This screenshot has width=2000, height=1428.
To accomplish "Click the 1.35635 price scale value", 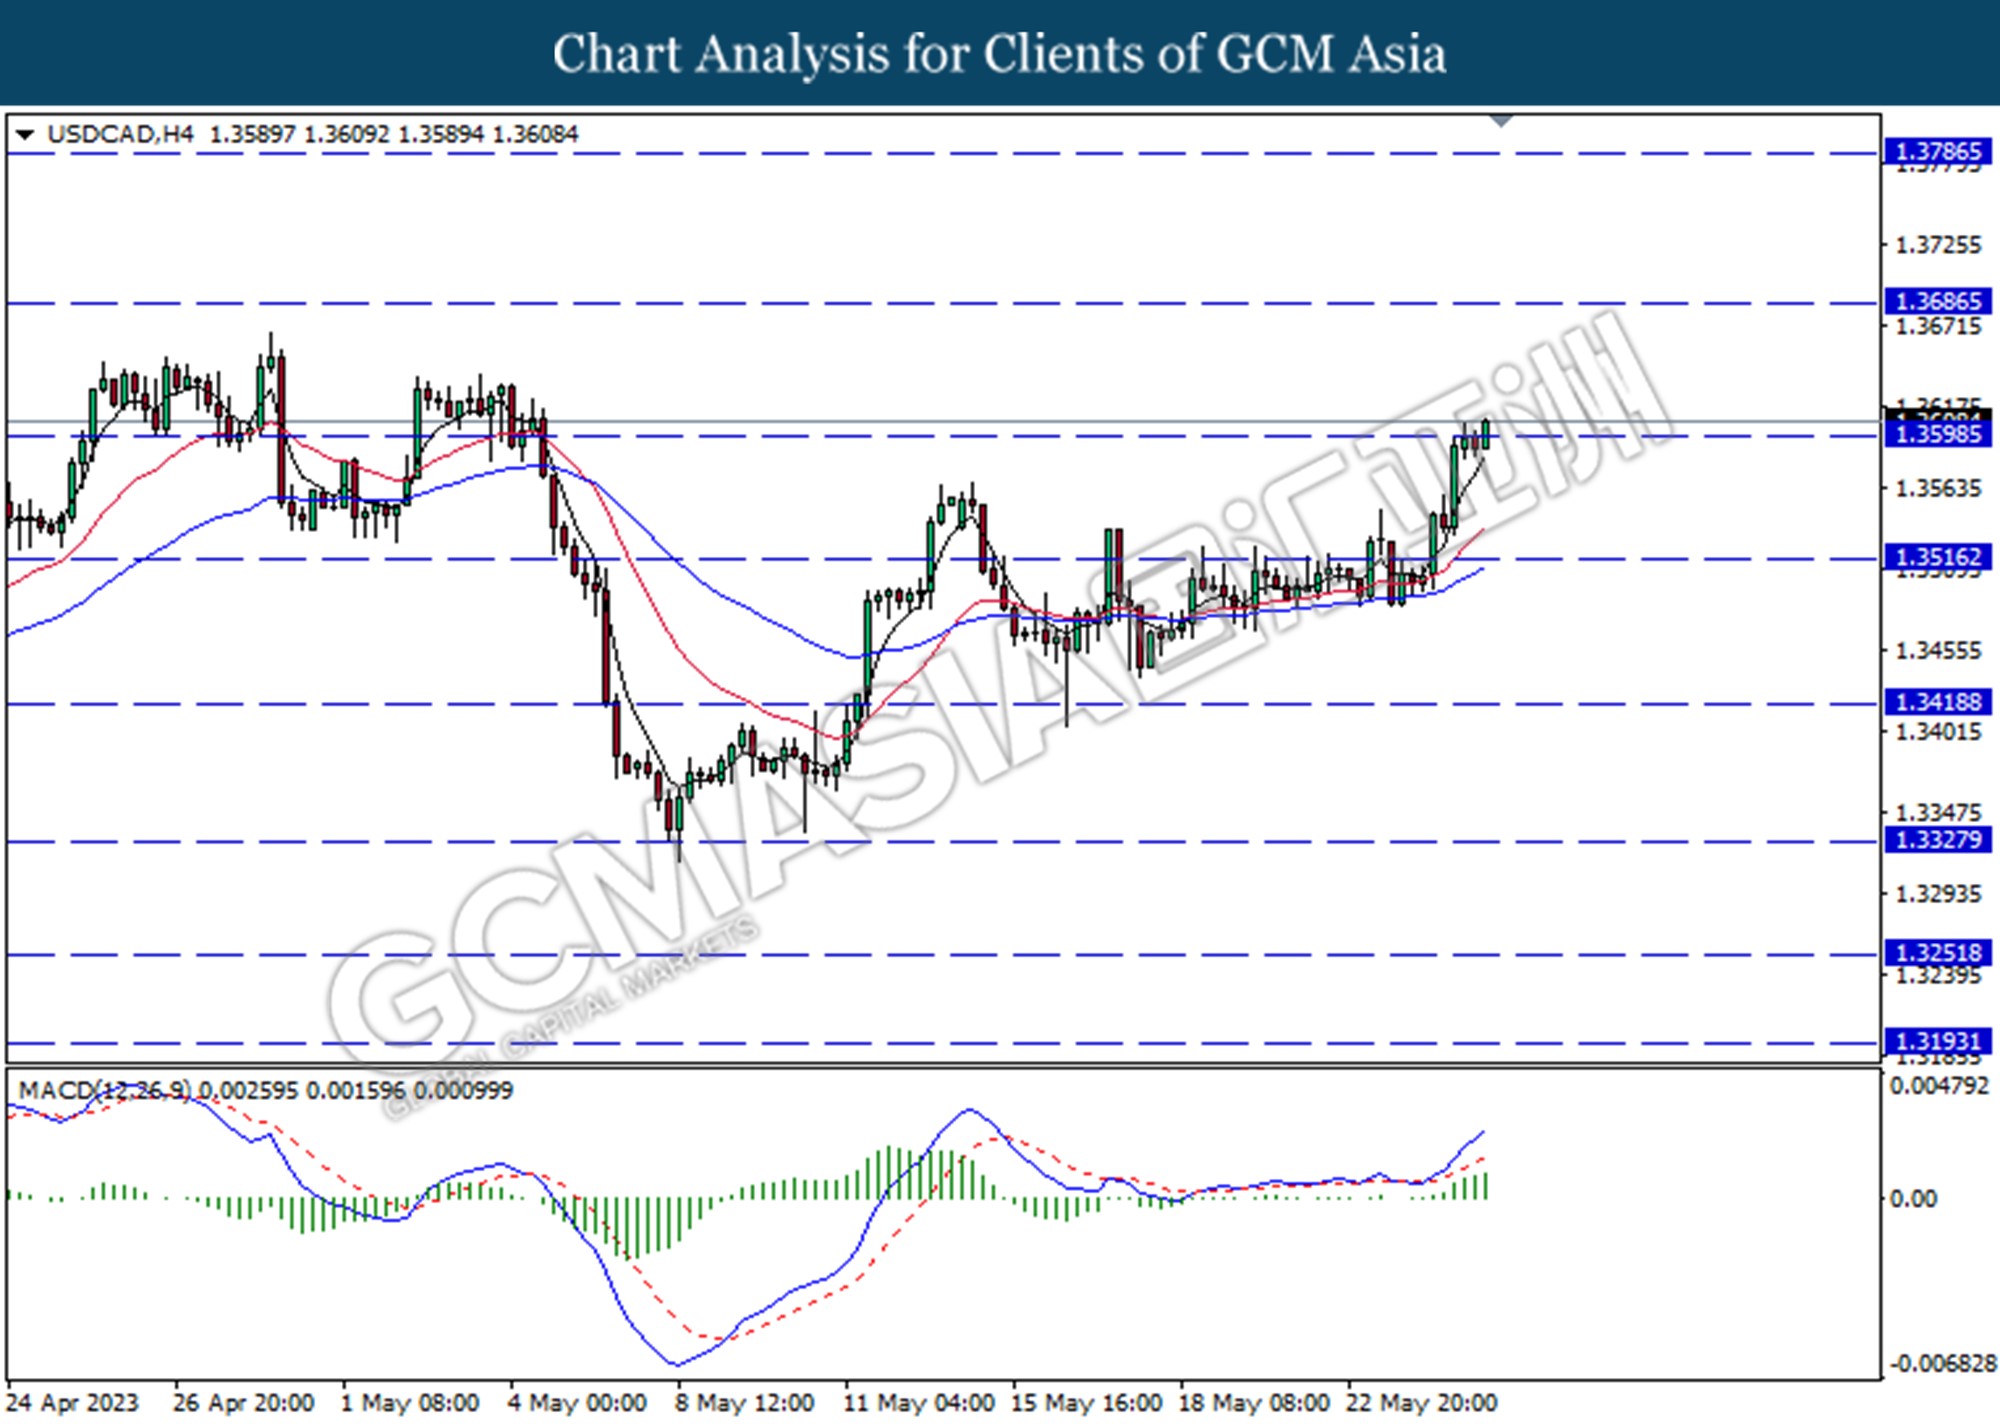I will 1939,489.
